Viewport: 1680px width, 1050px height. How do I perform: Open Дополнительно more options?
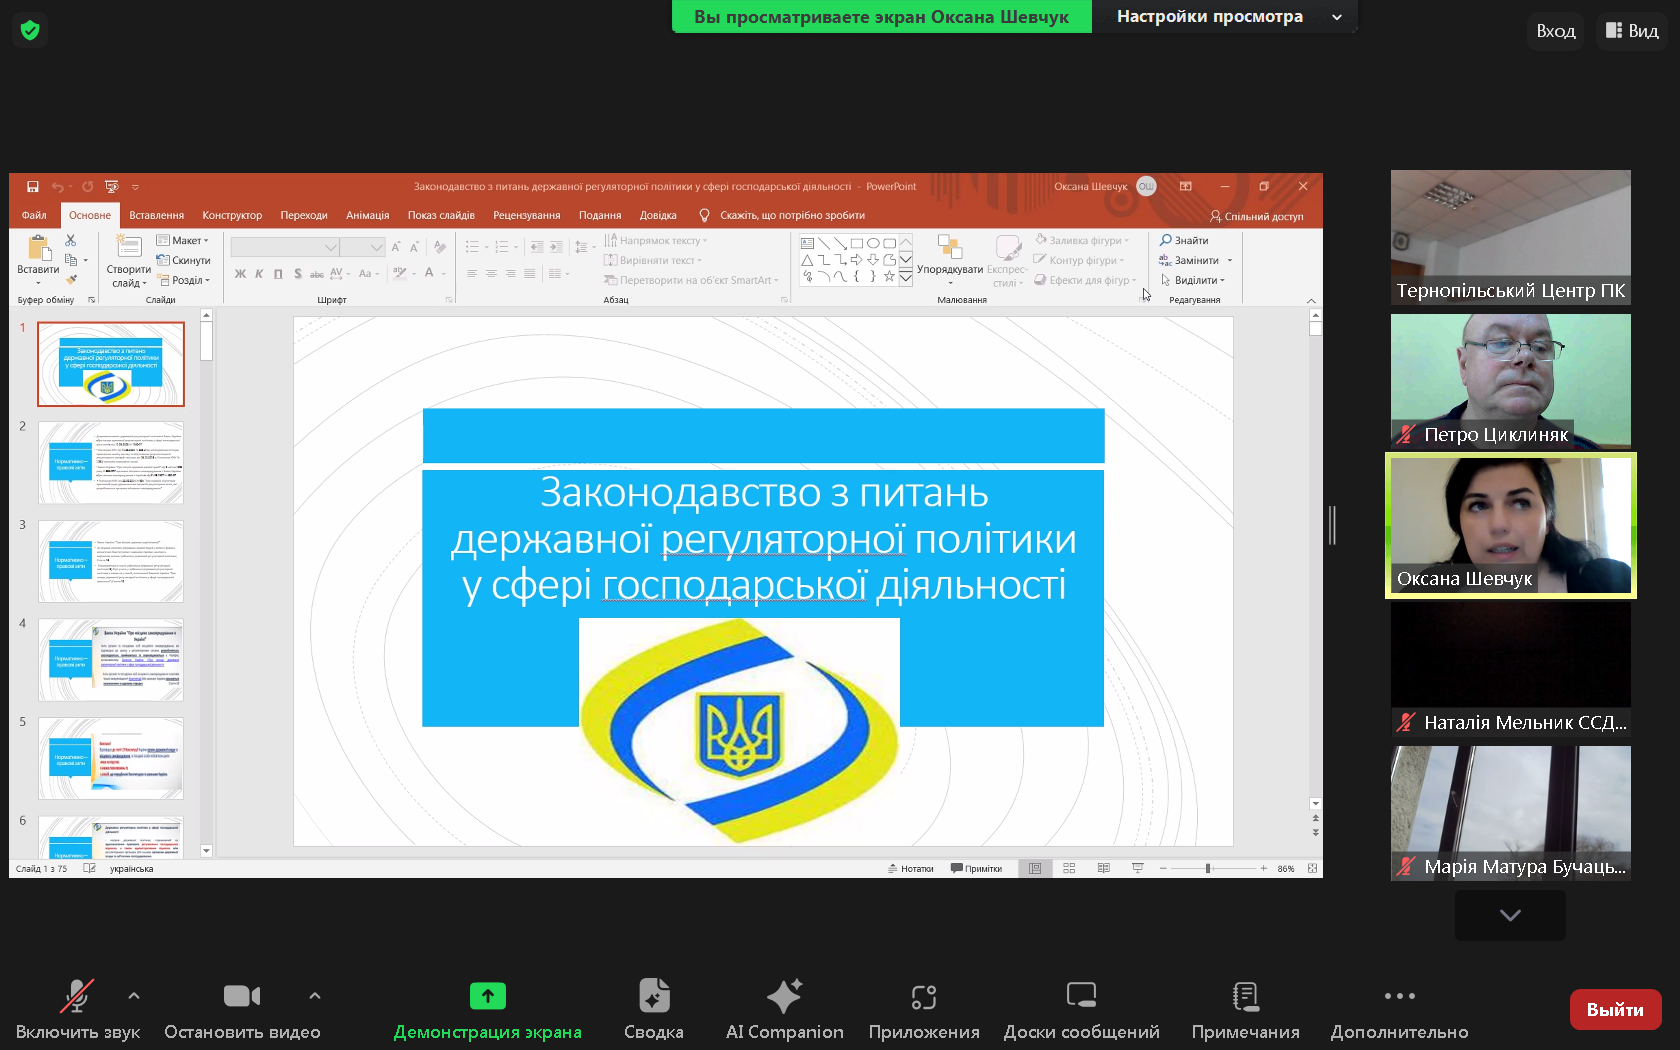point(1399,1010)
